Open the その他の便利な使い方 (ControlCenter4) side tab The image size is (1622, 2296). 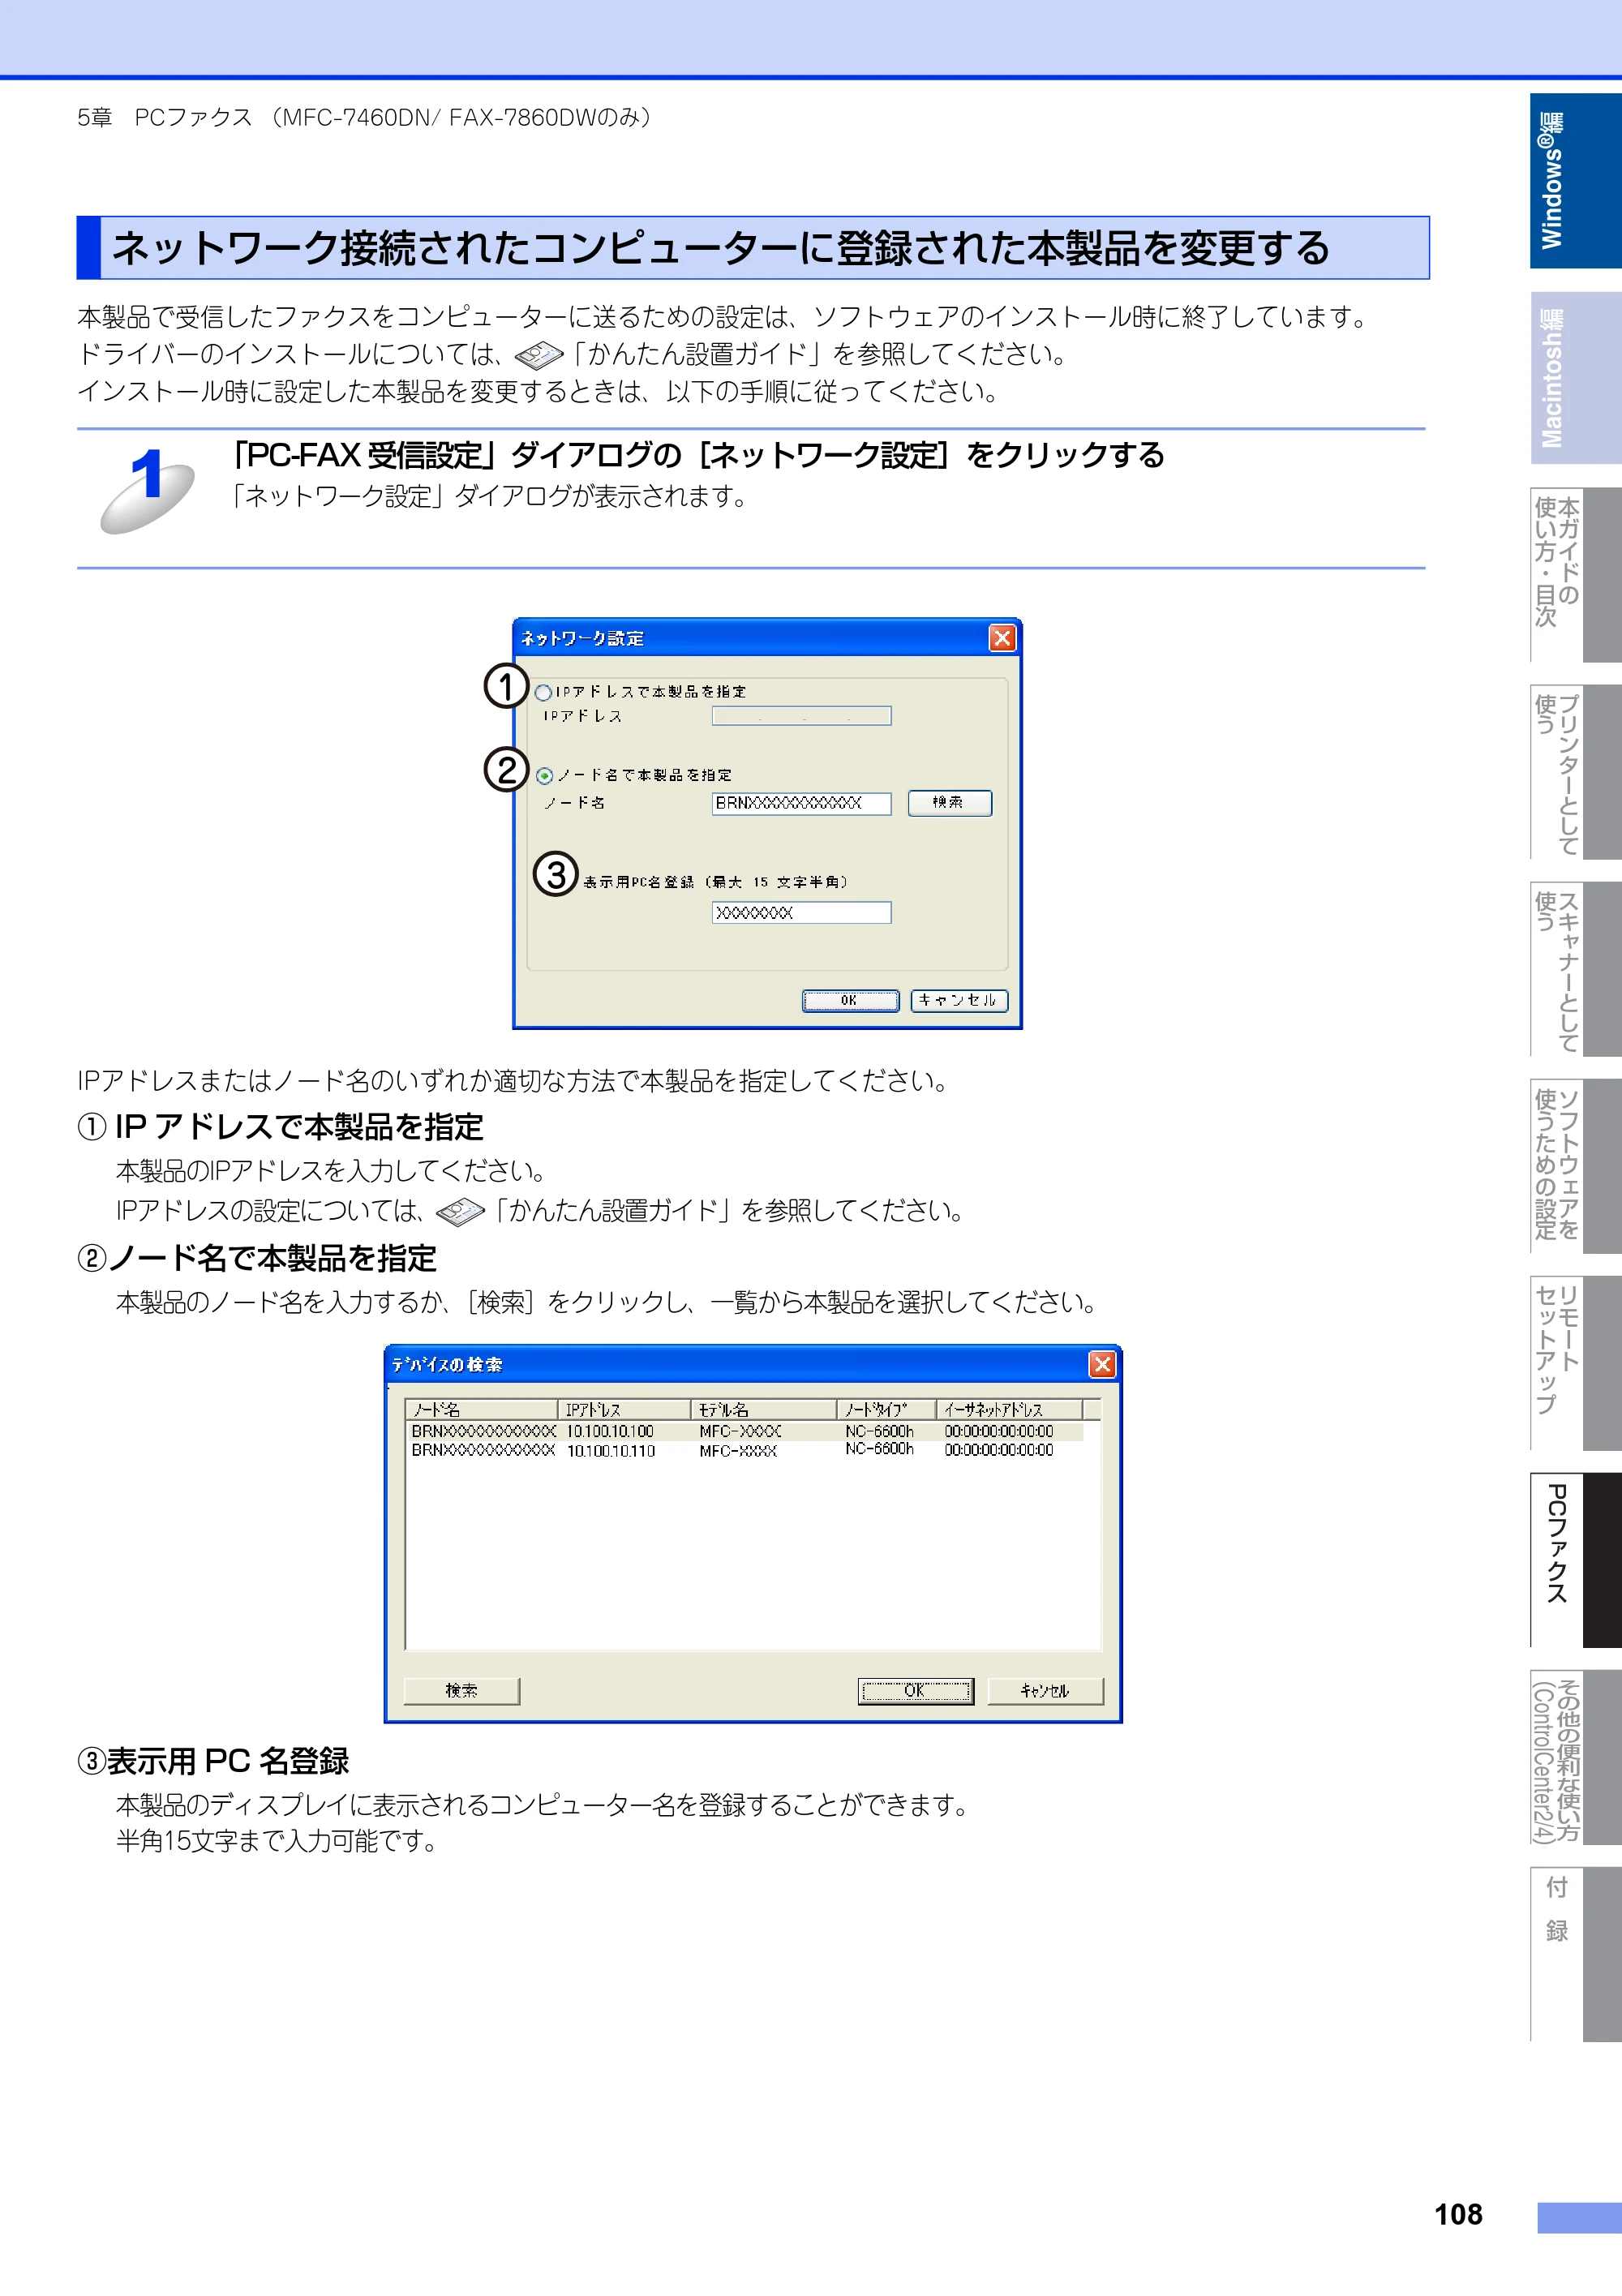1575,1757
